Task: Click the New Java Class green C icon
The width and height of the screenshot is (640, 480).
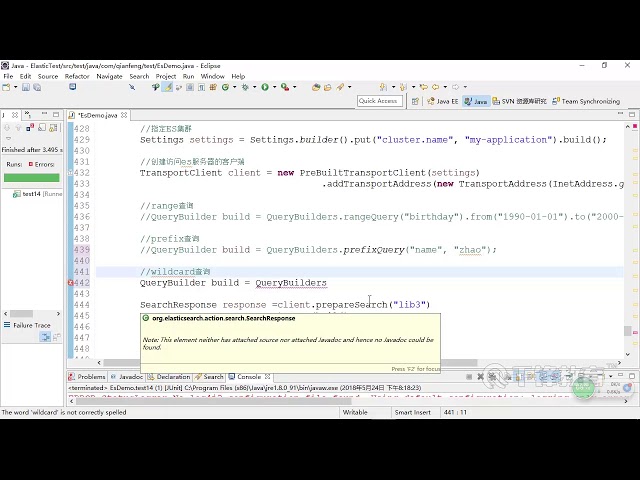Action: pyautogui.click(x=225, y=87)
